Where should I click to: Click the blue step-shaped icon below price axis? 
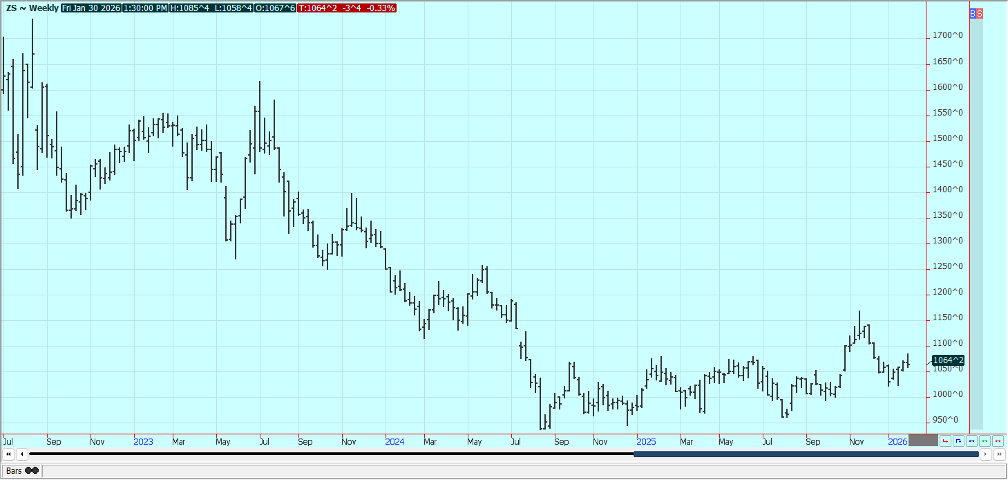pos(958,440)
